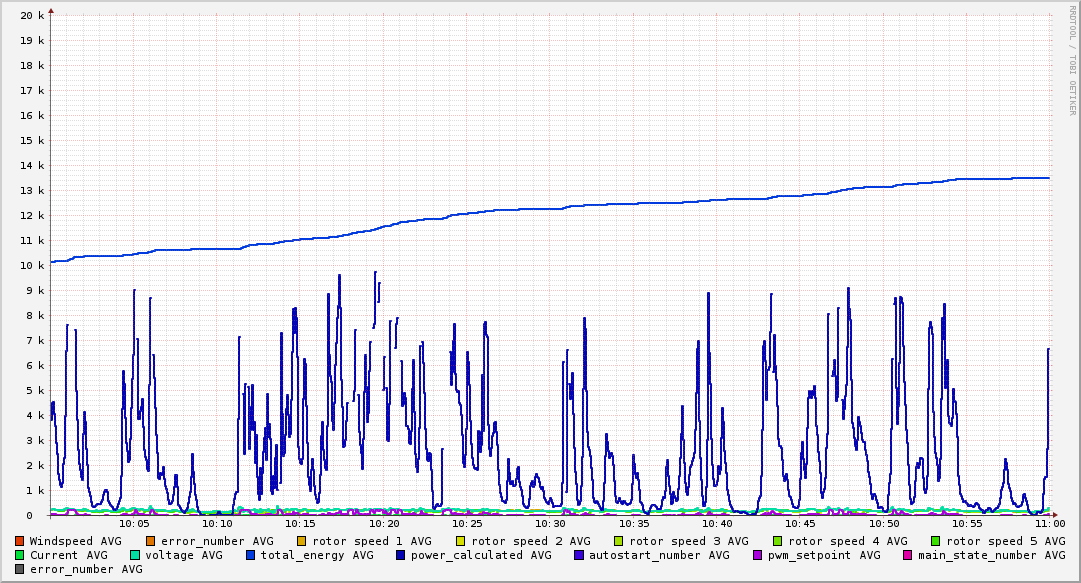1081x583 pixels.
Task: Click the purple pwm_setpoint AVG swatch
Action: click(x=757, y=555)
